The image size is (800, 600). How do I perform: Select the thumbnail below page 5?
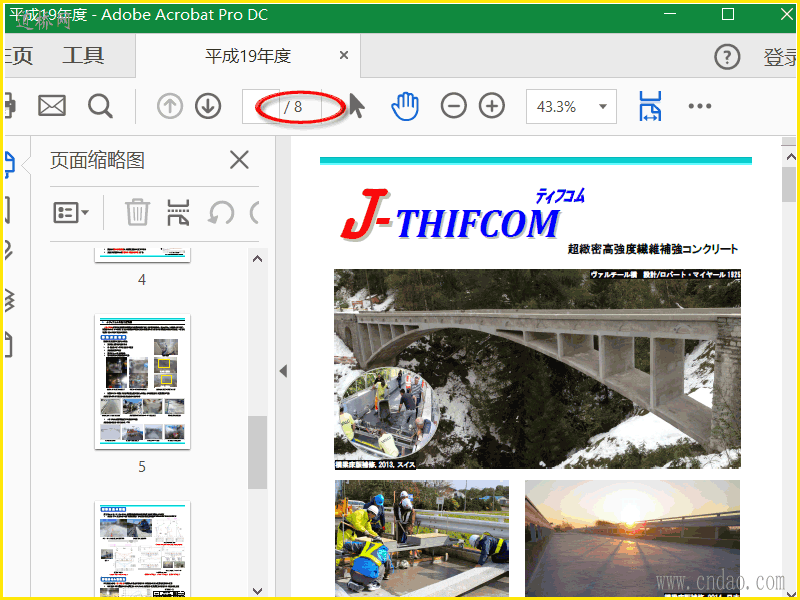tap(142, 549)
